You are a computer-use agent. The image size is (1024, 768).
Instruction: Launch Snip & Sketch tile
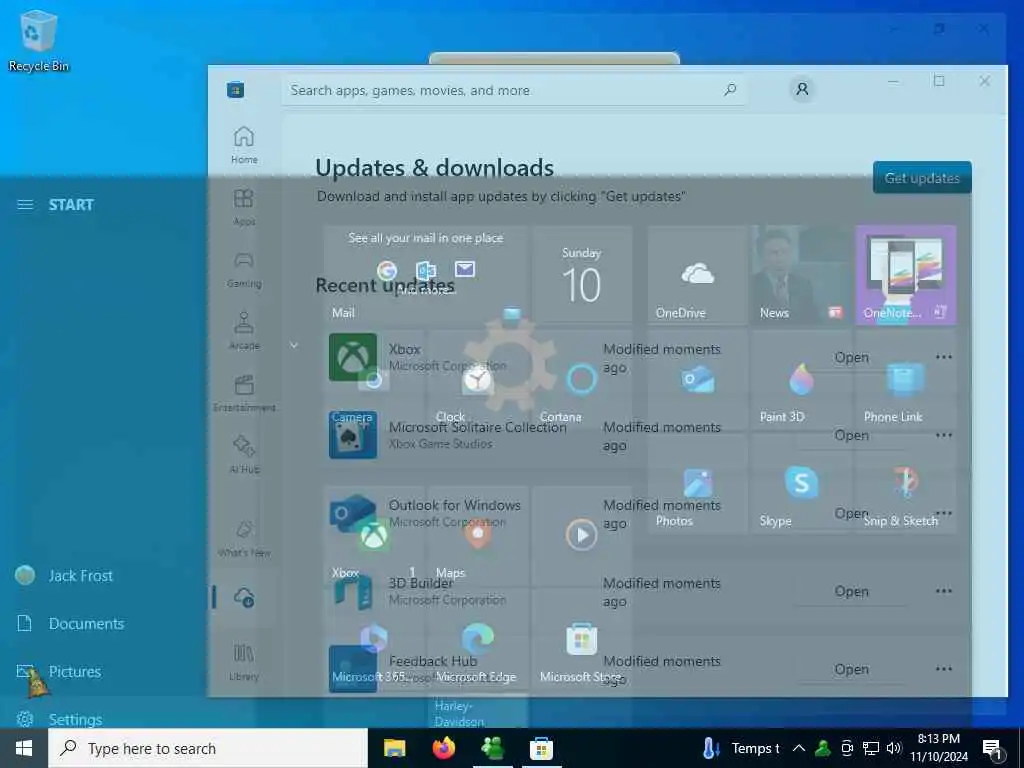[905, 483]
